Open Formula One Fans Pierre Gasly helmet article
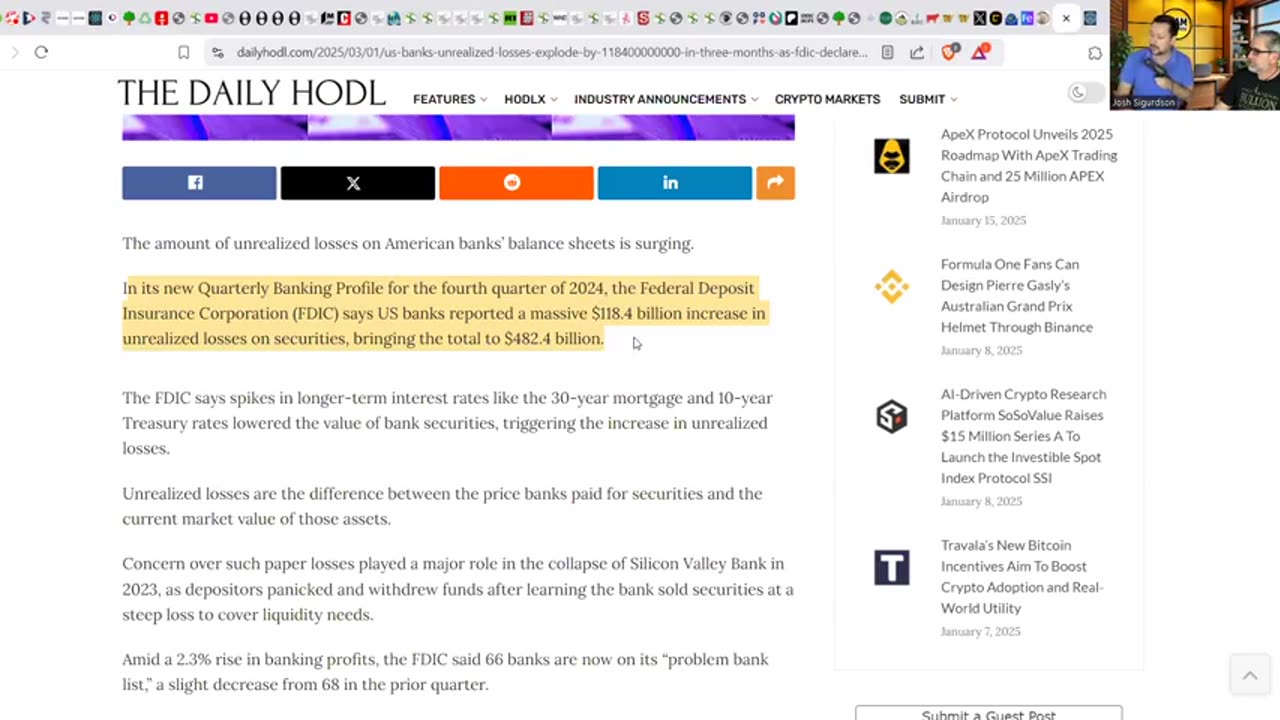This screenshot has height=720, width=1280. pyautogui.click(x=1016, y=295)
